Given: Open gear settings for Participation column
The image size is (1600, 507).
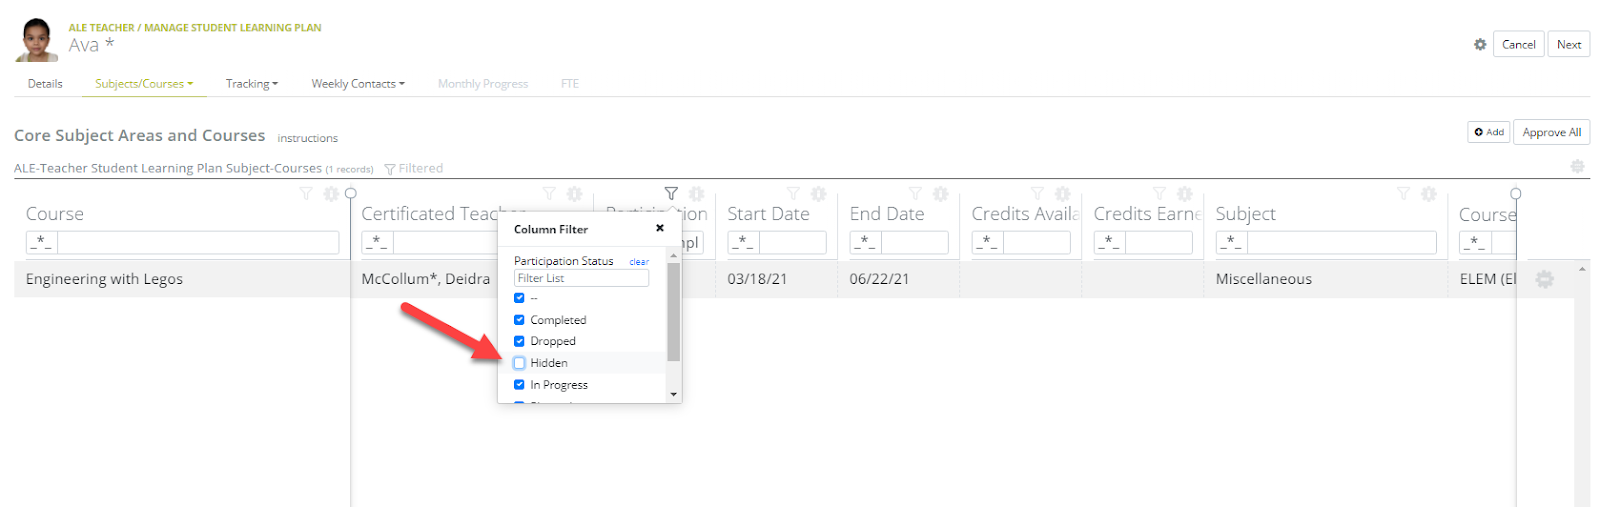Looking at the screenshot, I should coord(696,194).
